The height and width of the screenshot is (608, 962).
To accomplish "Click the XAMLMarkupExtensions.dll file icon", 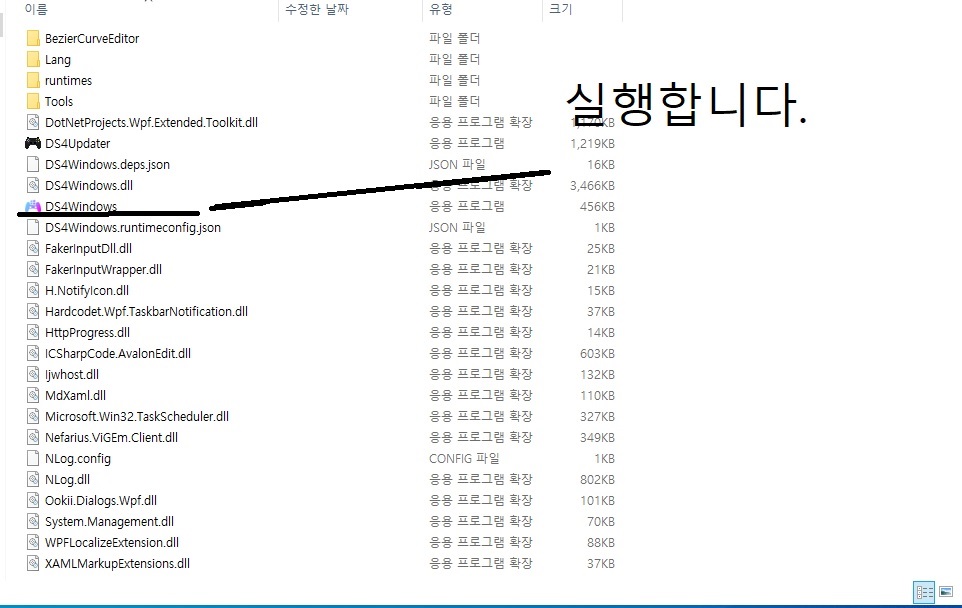I will (x=33, y=563).
